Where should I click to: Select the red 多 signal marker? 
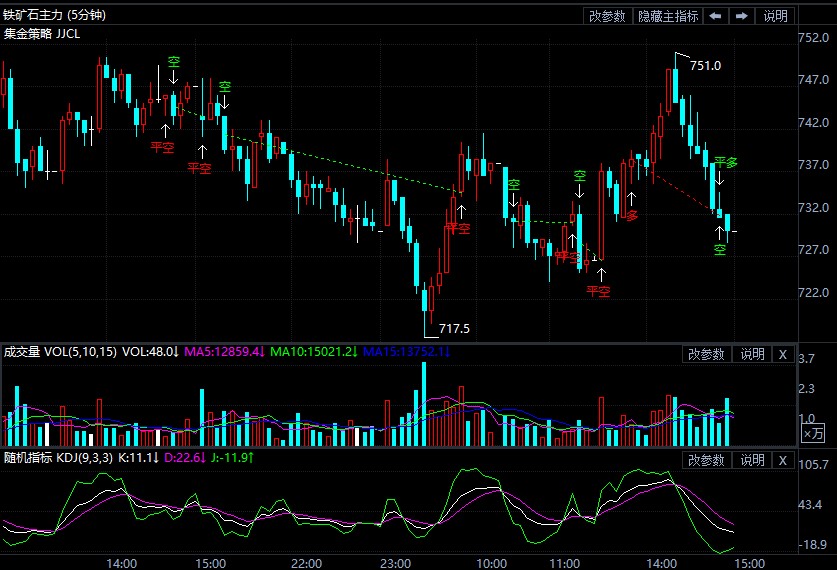point(631,216)
